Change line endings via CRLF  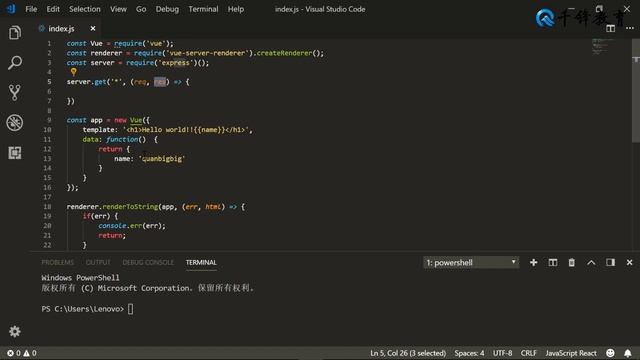coord(529,353)
